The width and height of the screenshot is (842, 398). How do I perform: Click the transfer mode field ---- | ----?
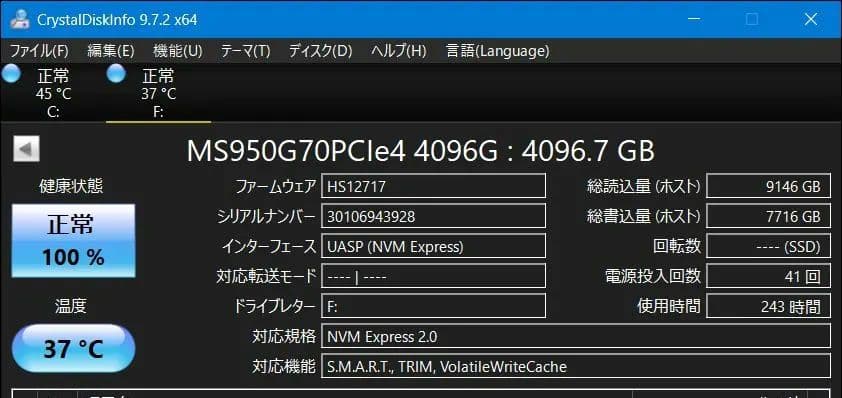(x=433, y=277)
